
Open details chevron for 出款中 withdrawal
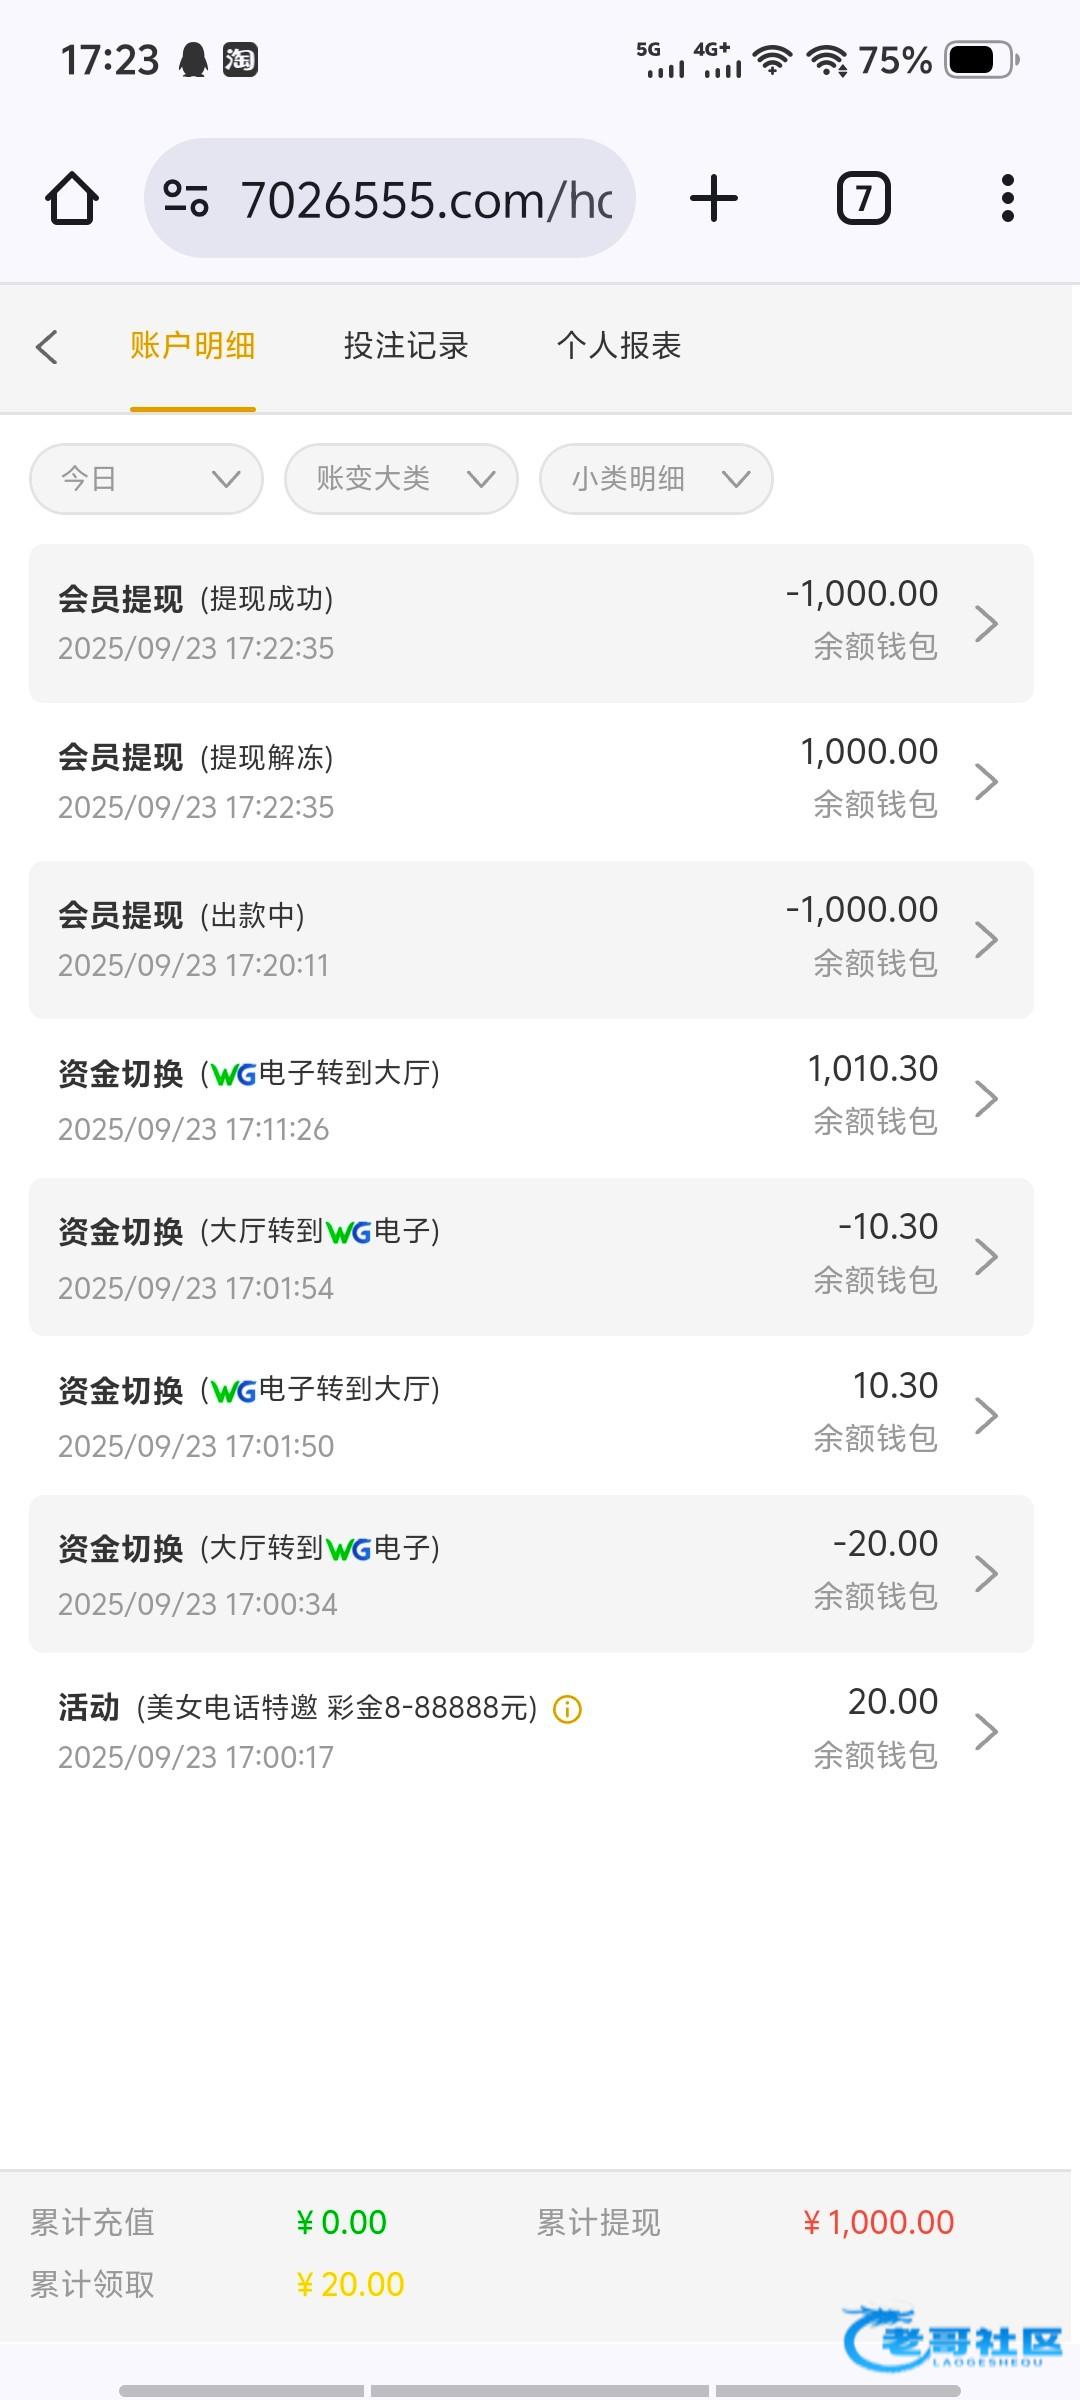tap(986, 940)
